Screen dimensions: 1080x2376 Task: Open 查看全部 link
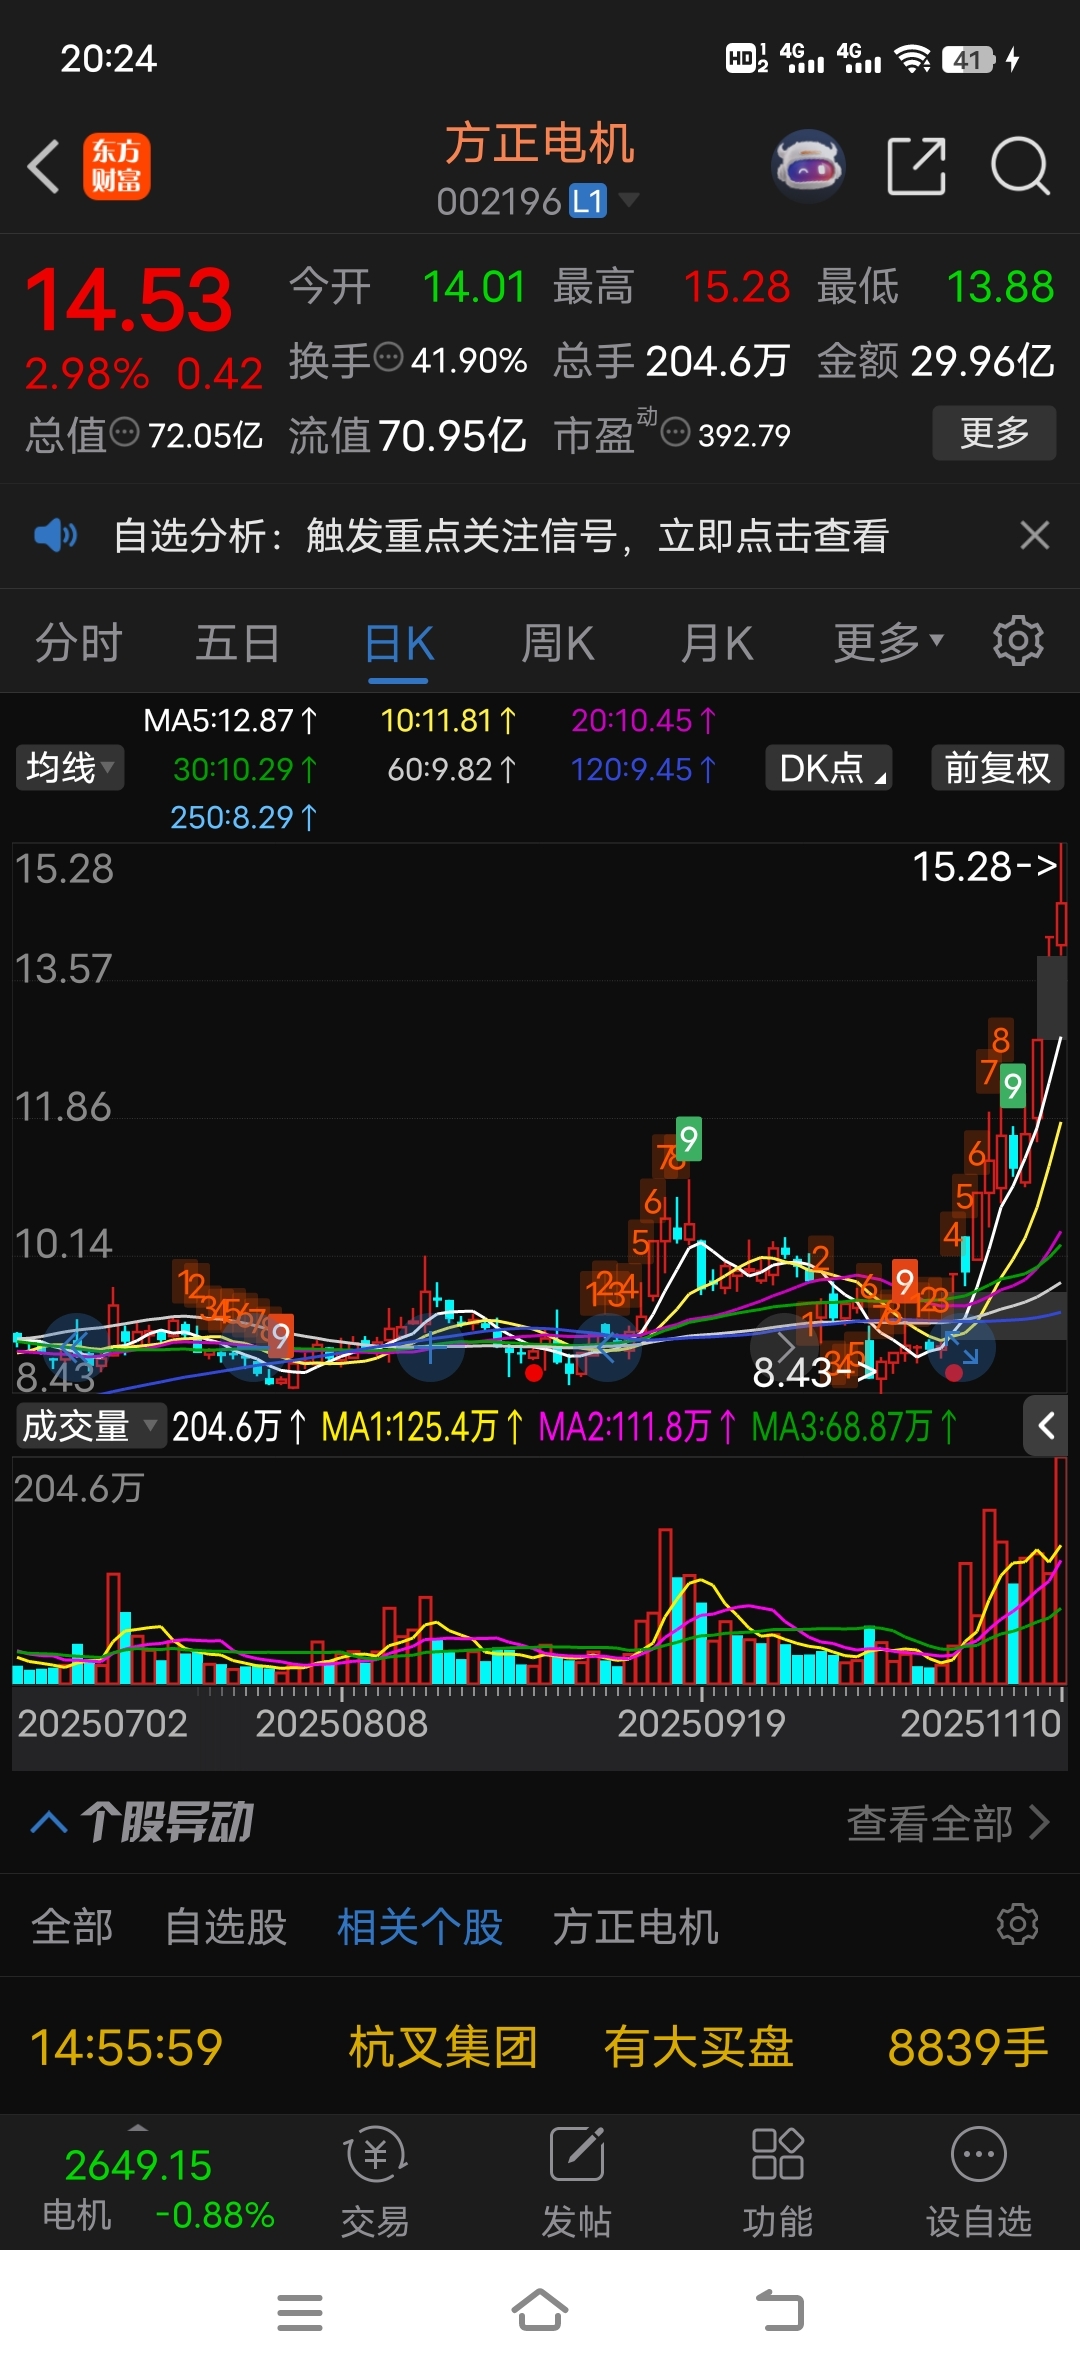[948, 1823]
